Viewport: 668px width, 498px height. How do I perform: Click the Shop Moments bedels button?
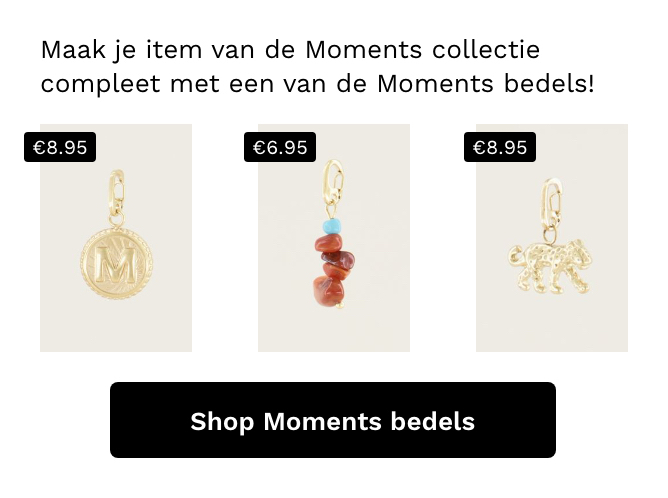coord(333,420)
